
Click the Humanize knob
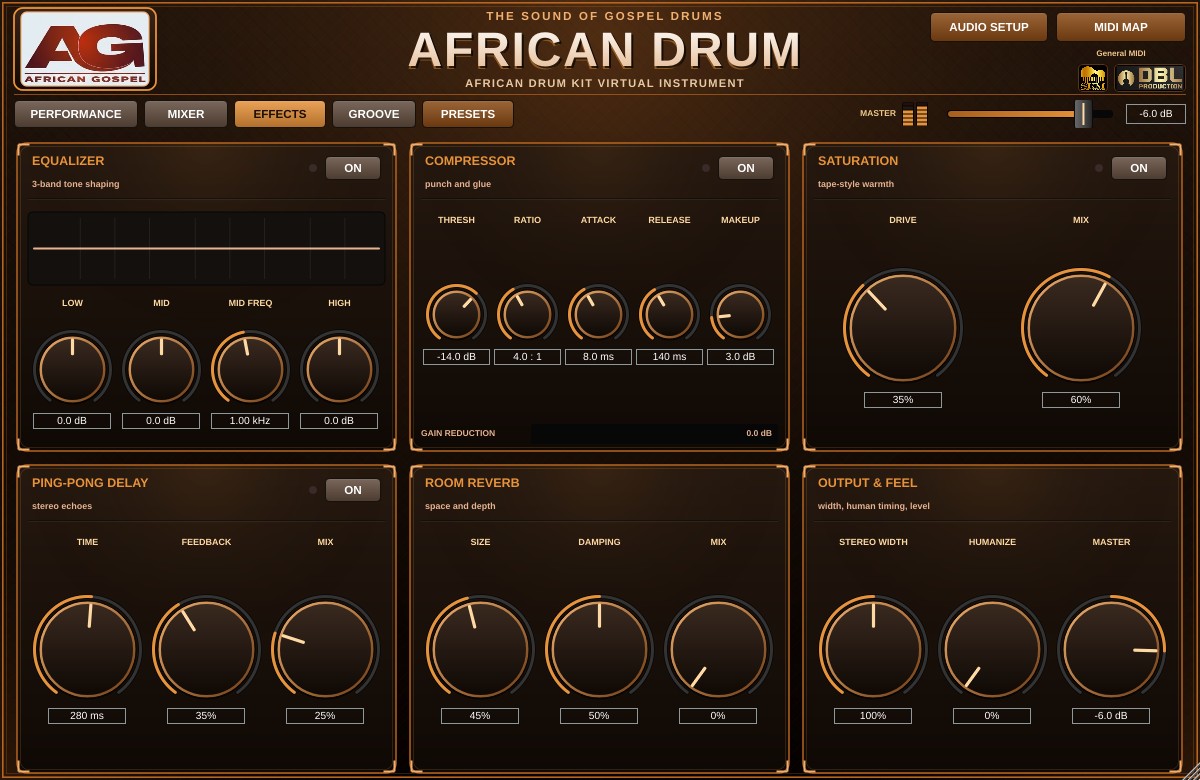coord(992,649)
